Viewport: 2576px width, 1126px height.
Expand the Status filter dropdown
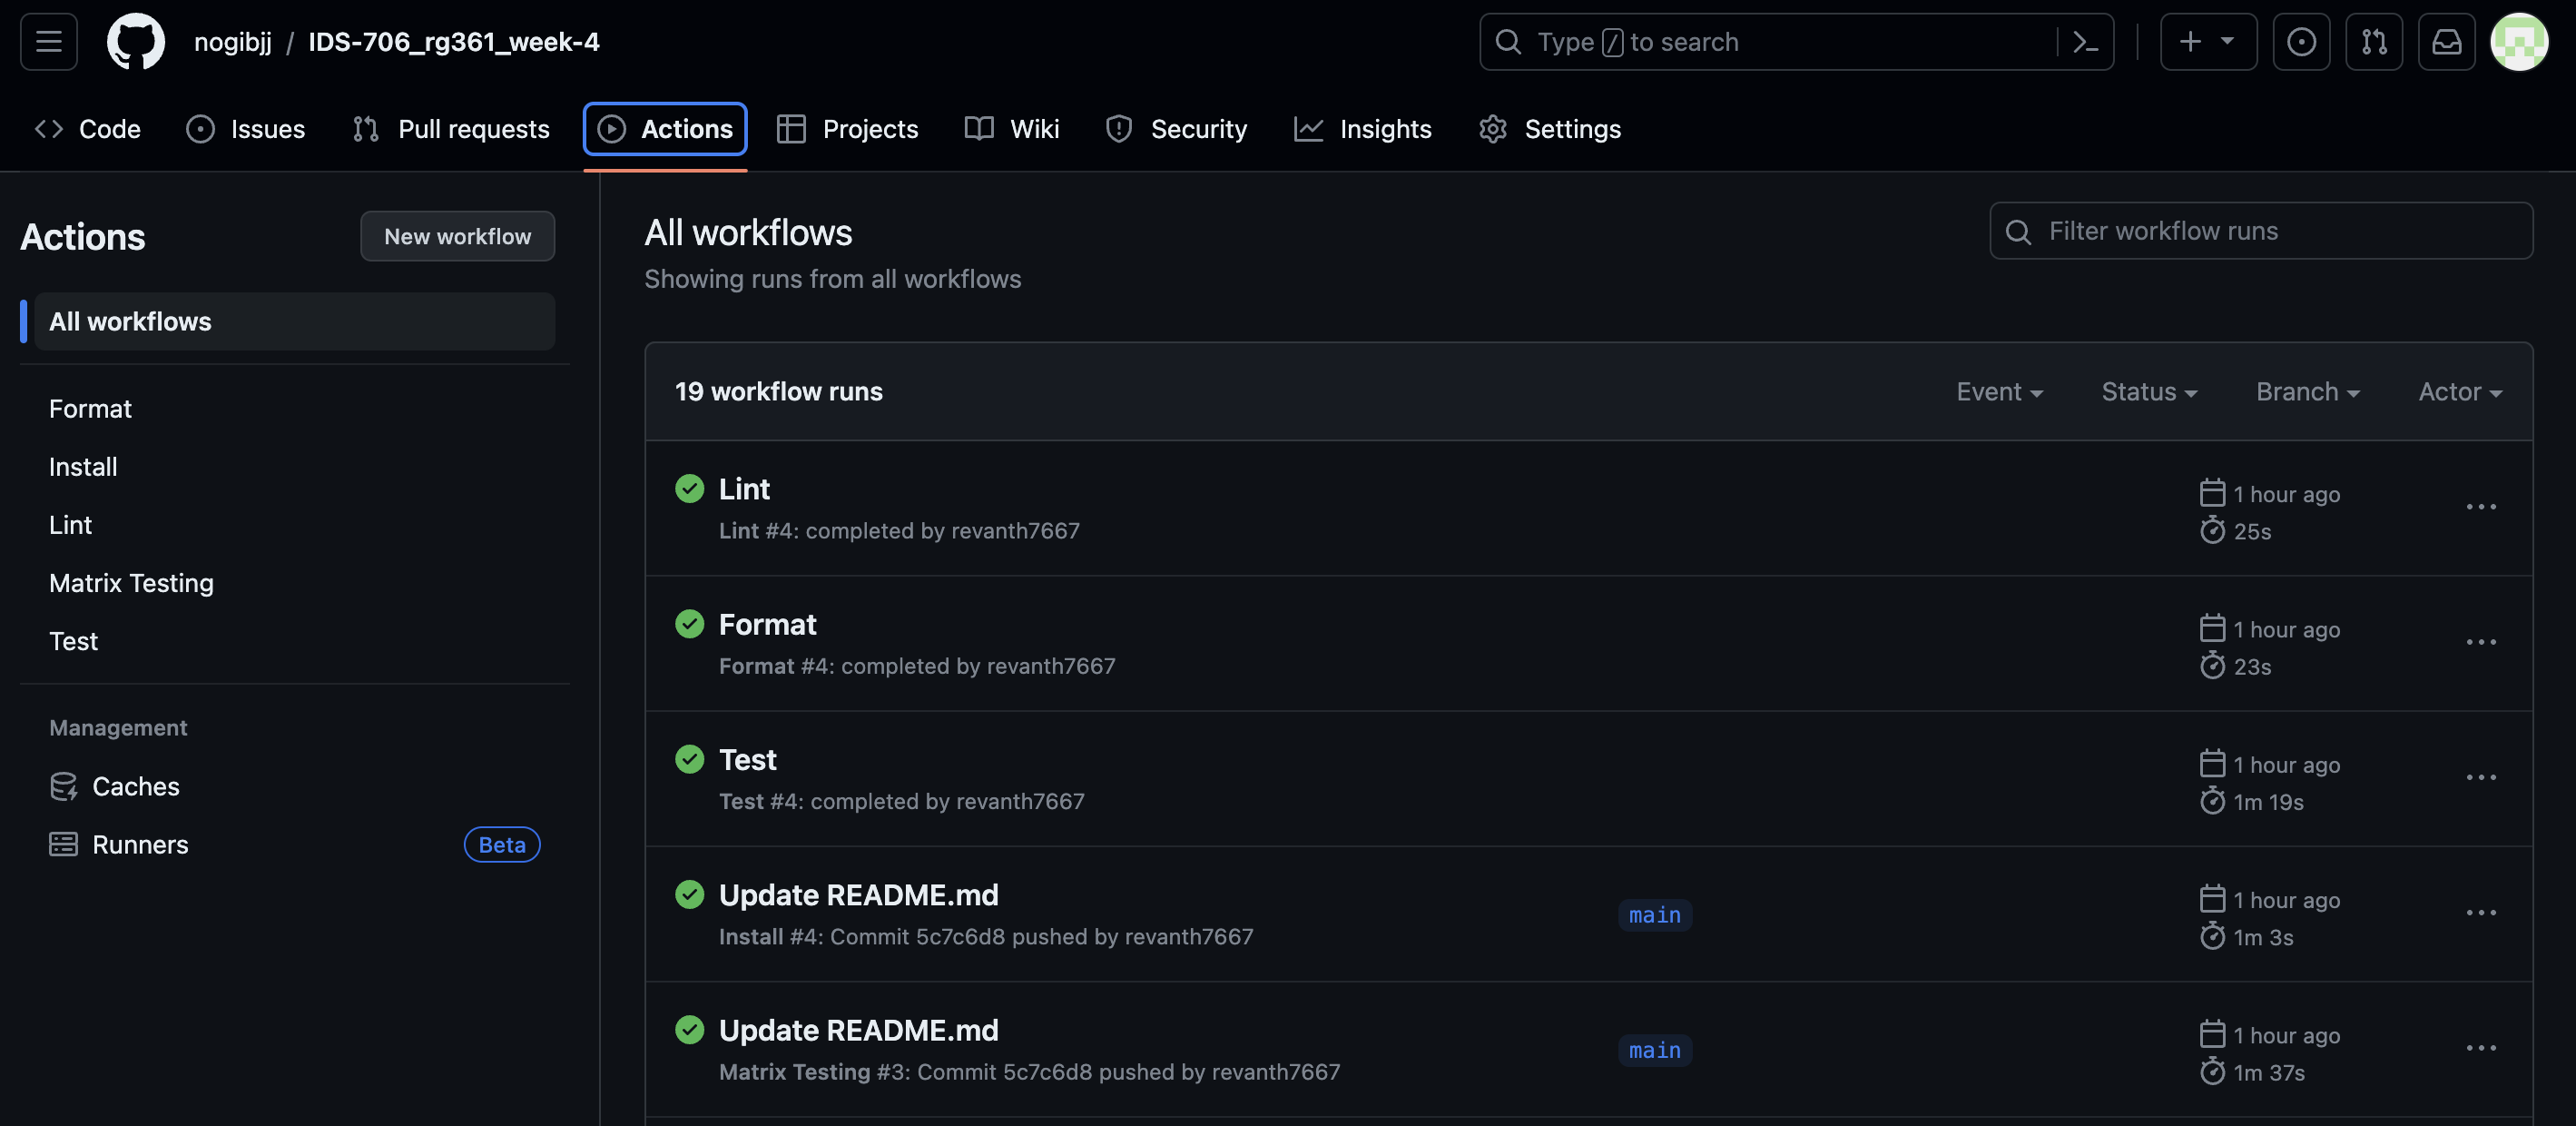coord(2149,392)
